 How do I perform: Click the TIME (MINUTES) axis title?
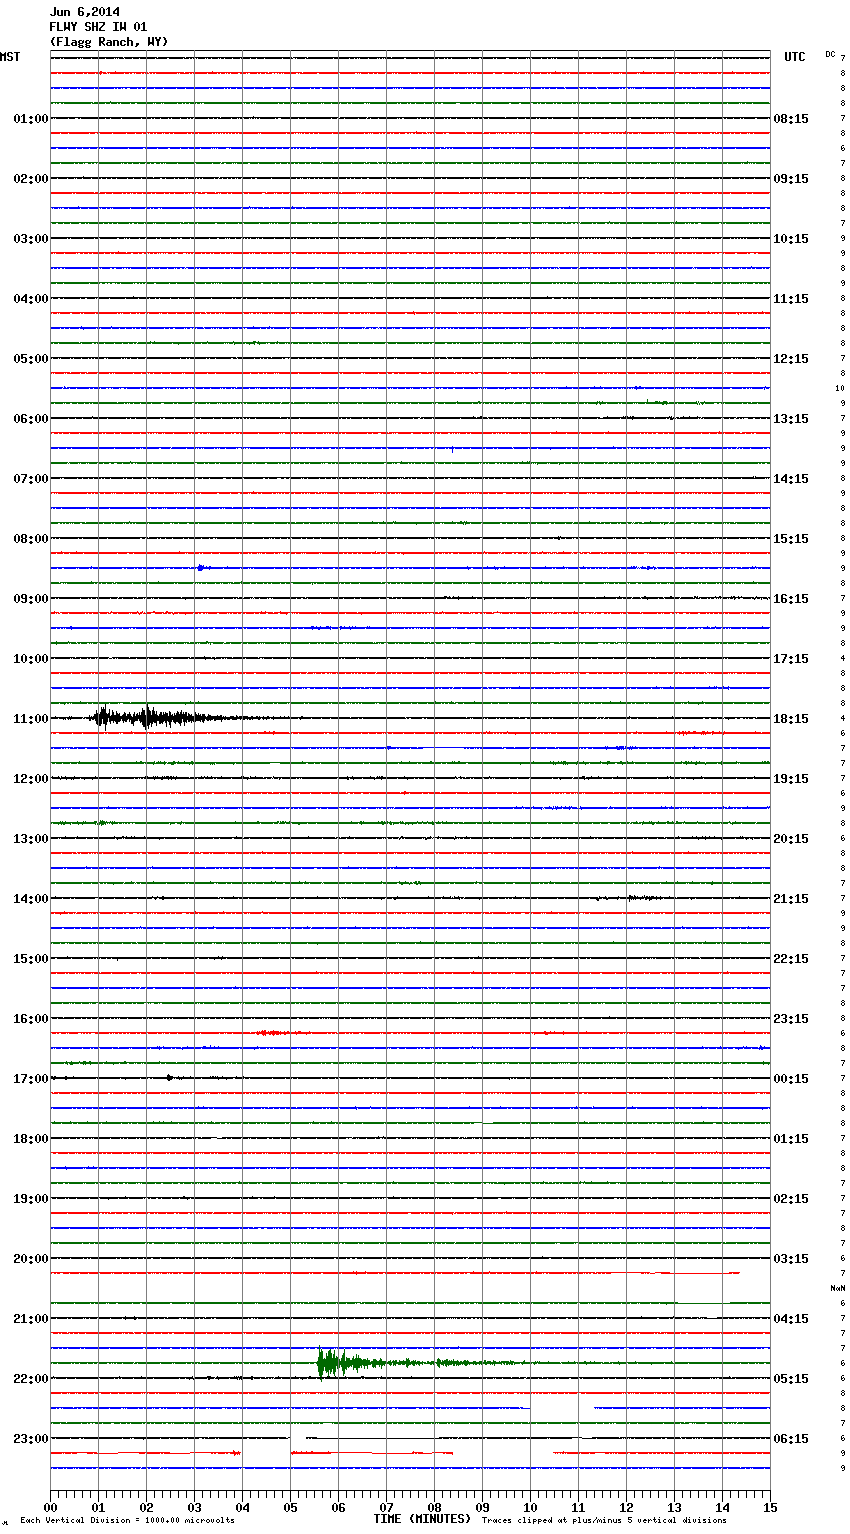[422, 1519]
